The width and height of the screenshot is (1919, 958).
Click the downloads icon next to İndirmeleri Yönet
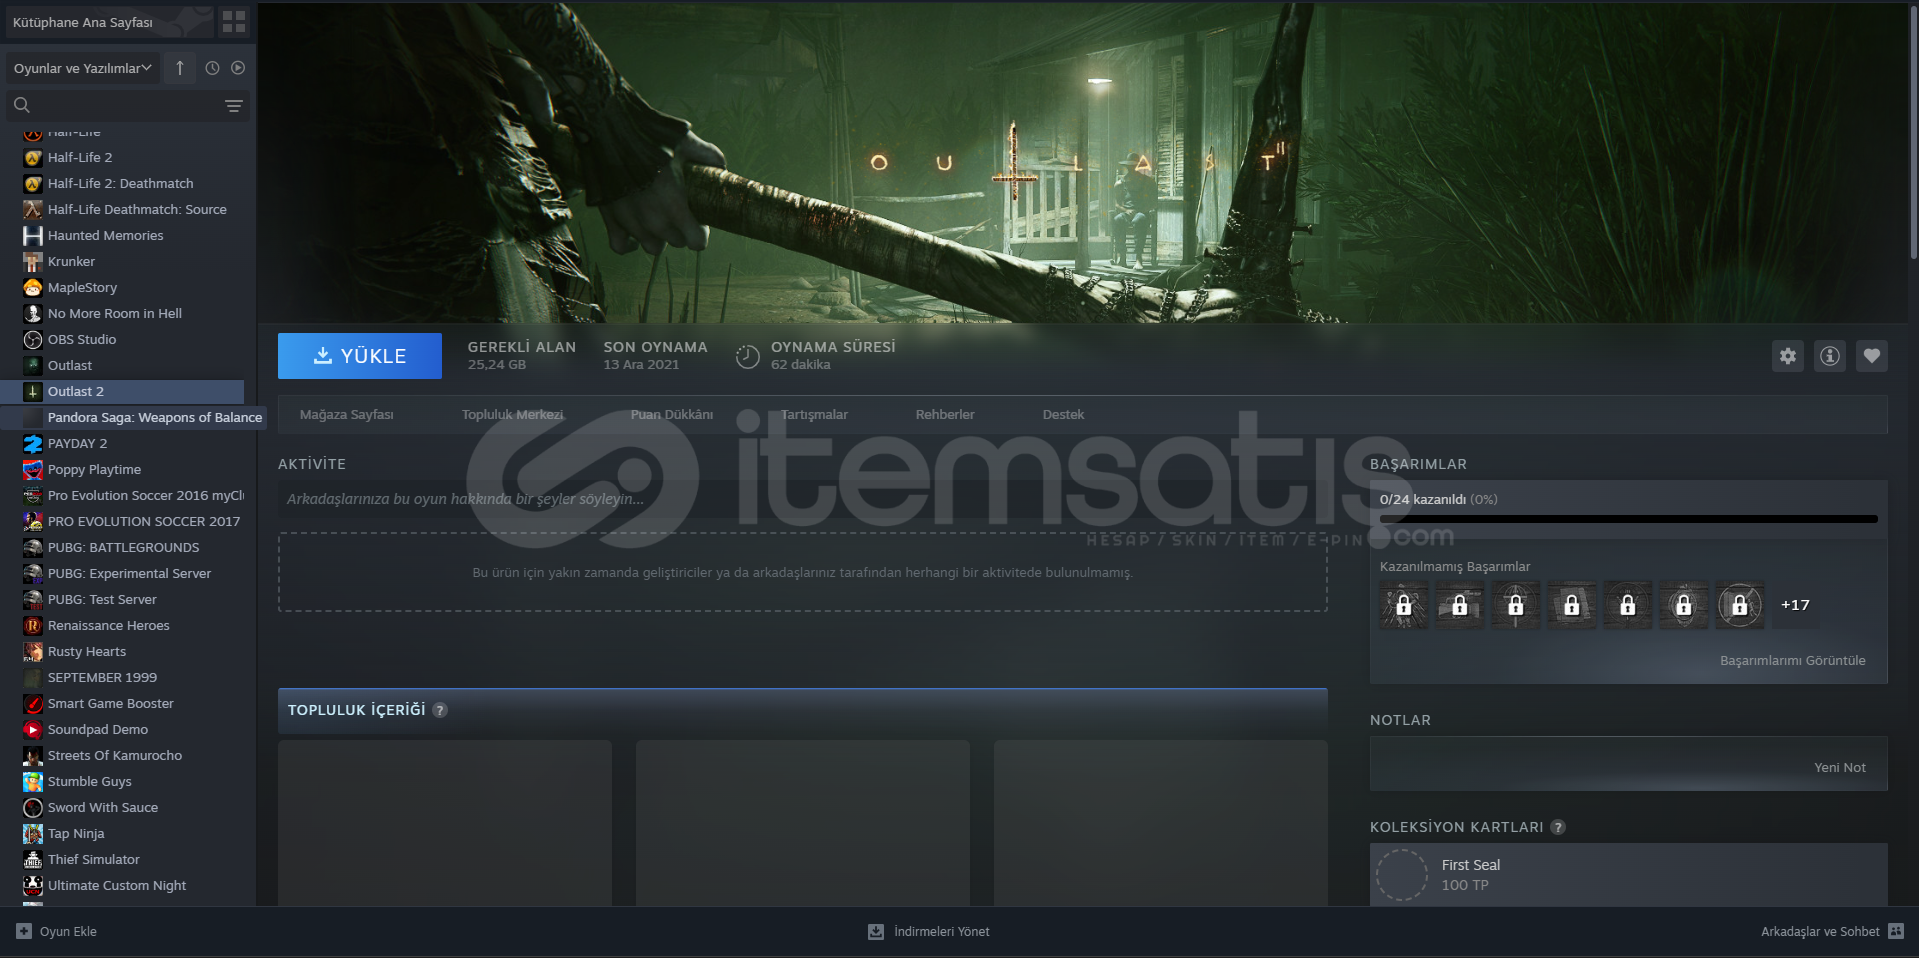[876, 931]
